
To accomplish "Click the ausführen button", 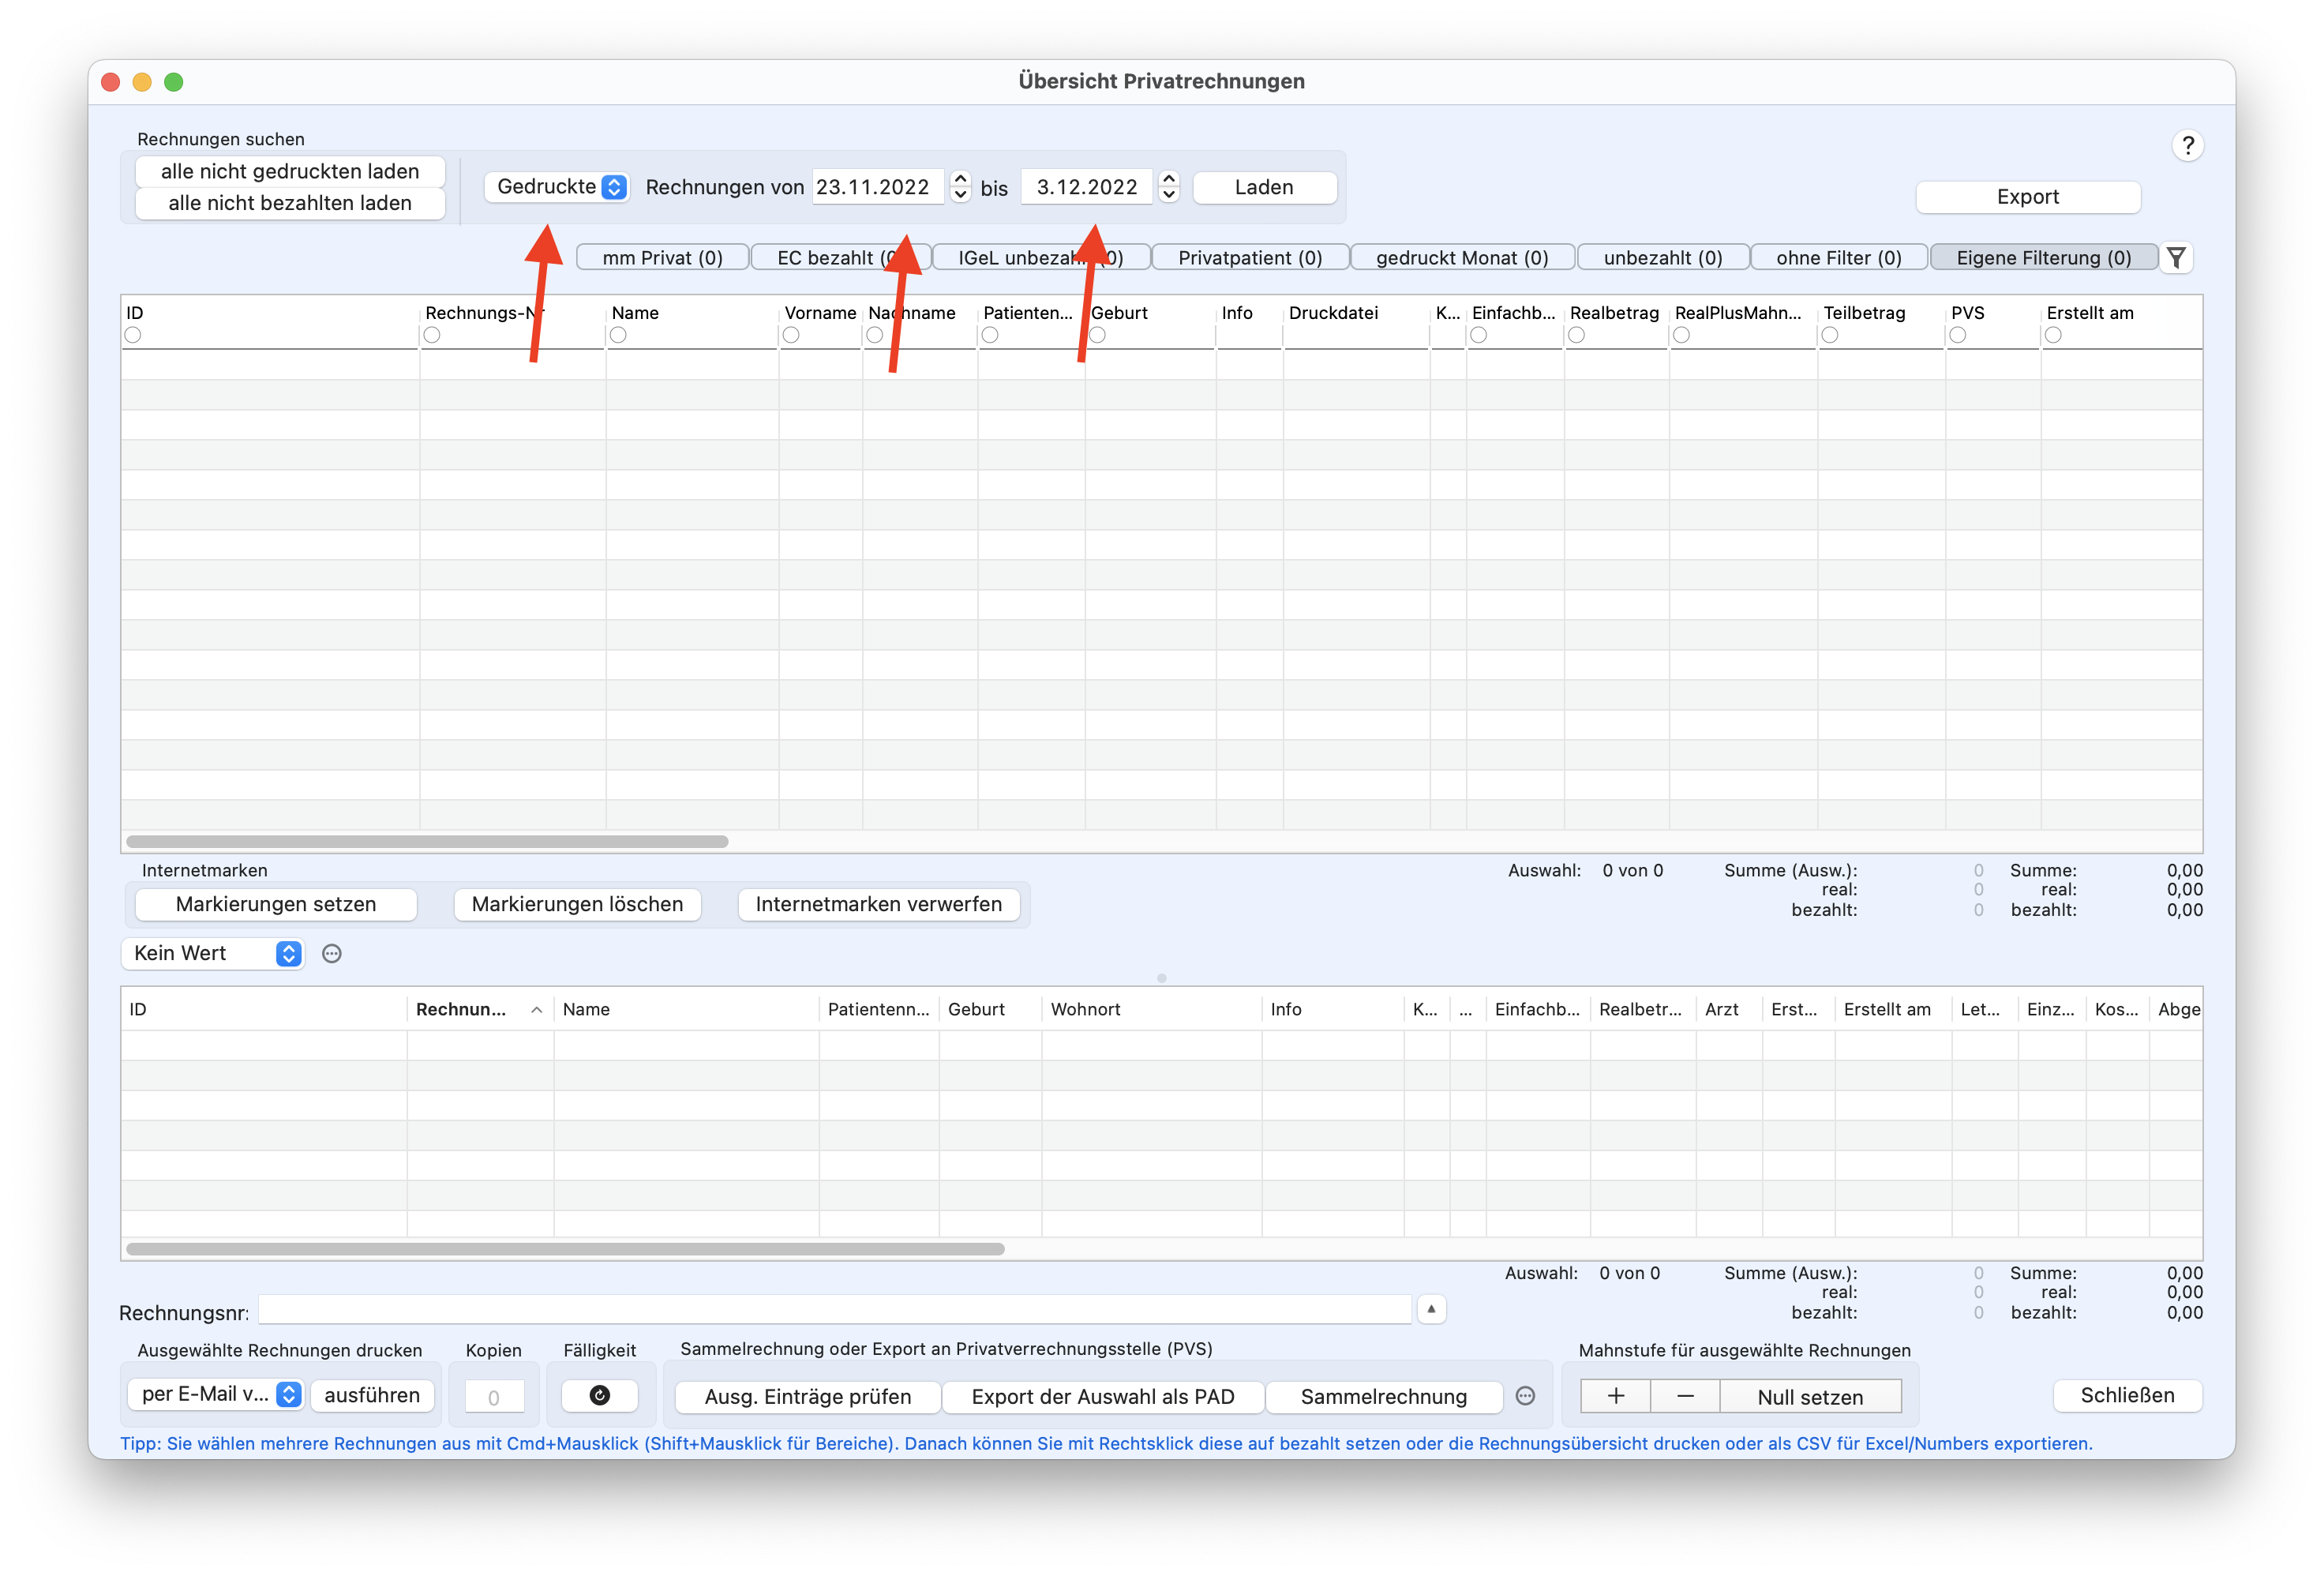I will coord(372,1395).
